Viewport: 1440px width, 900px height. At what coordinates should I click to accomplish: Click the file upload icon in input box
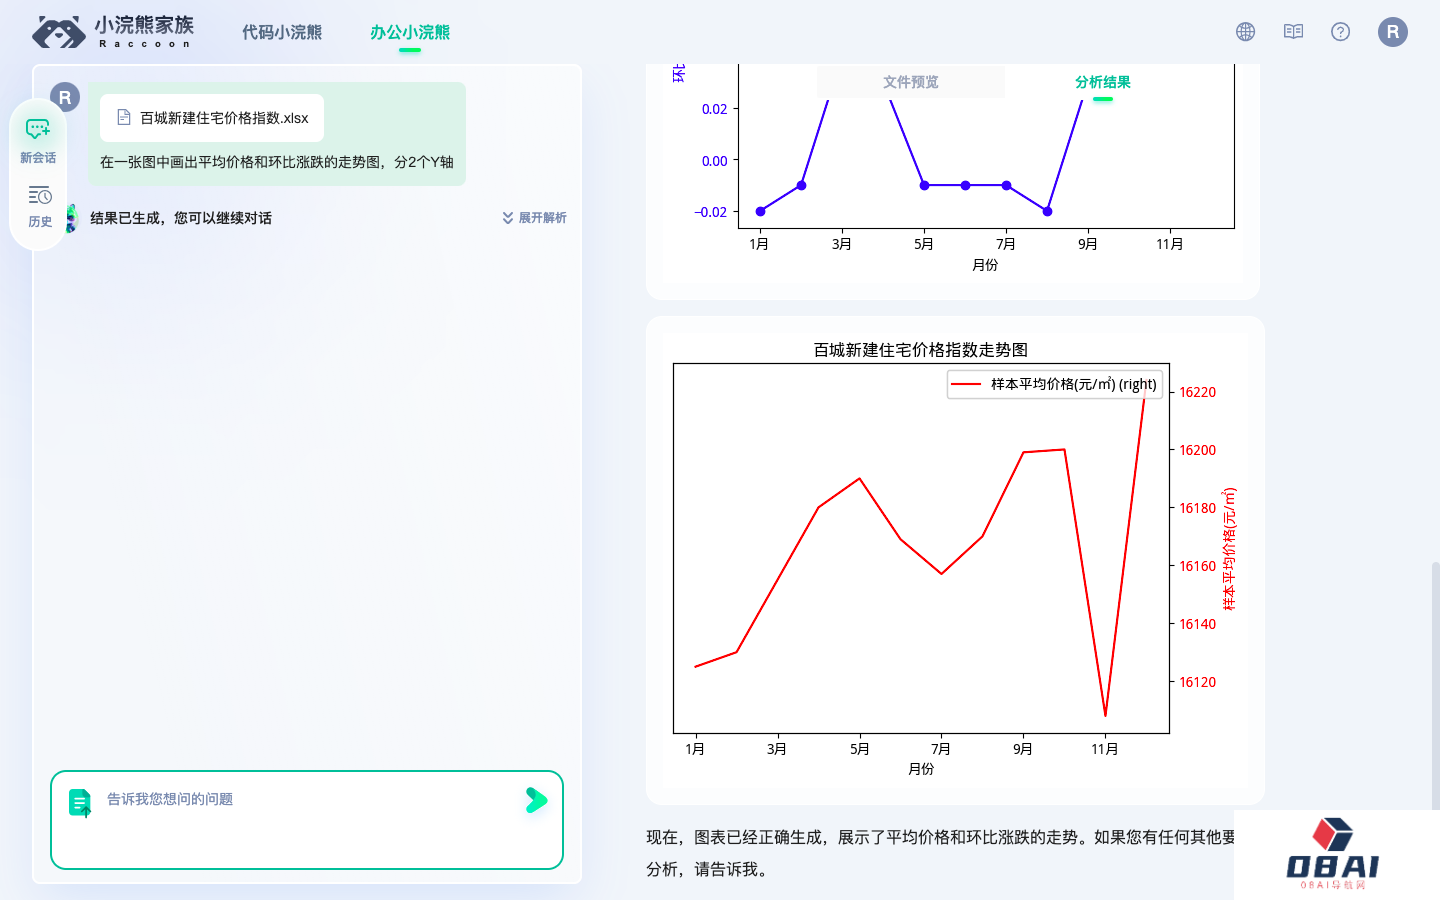[x=80, y=802]
